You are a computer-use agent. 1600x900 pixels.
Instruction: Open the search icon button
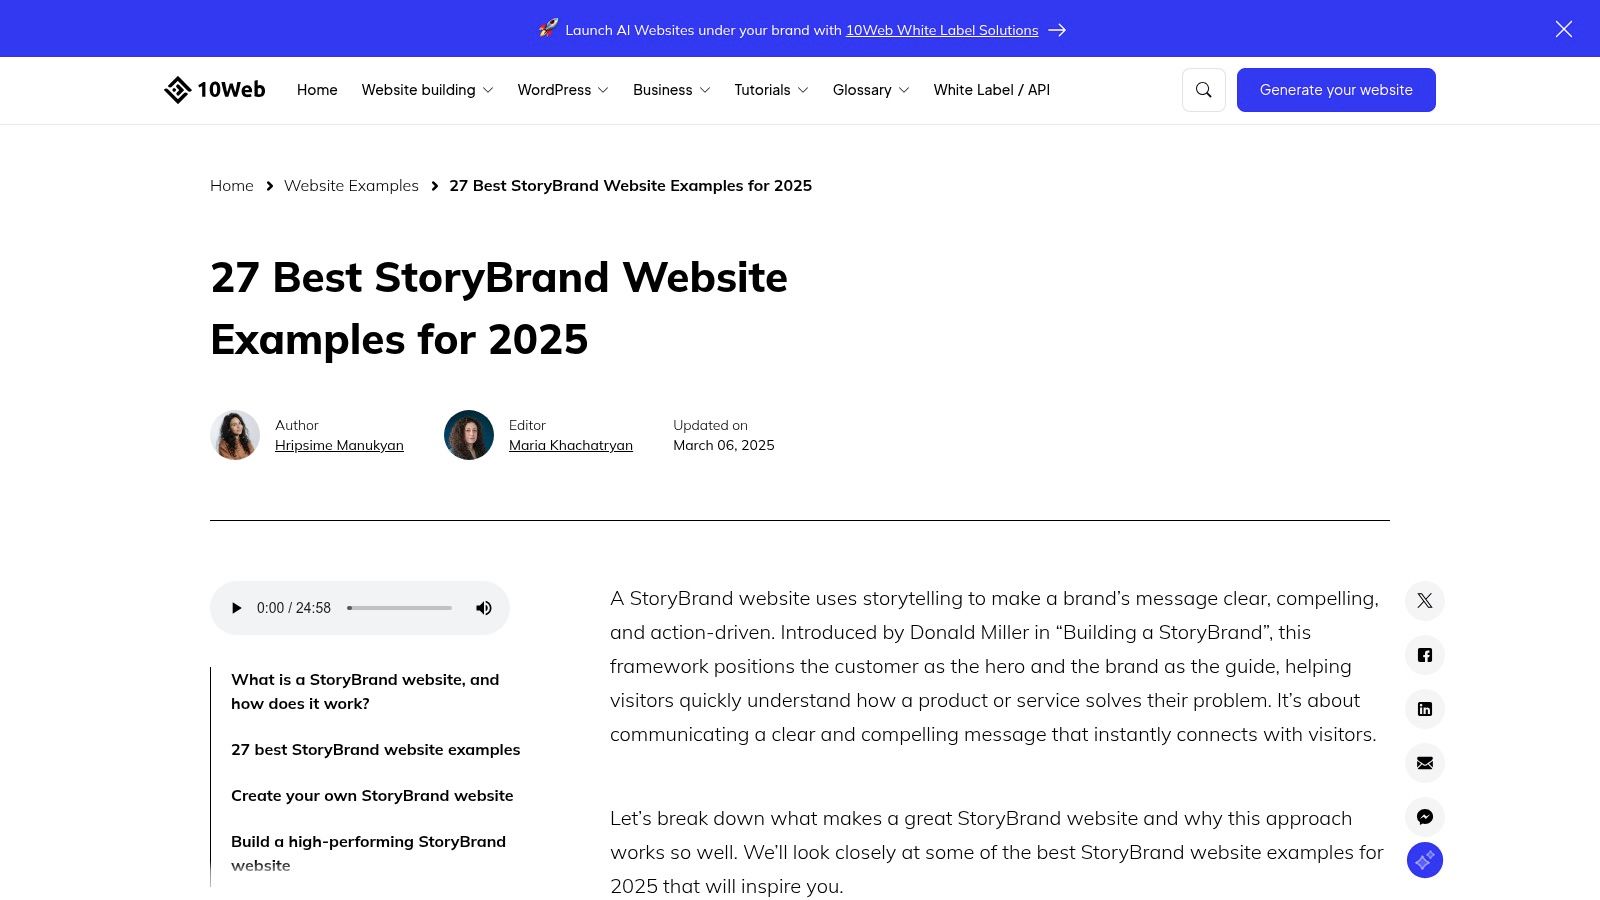point(1204,90)
